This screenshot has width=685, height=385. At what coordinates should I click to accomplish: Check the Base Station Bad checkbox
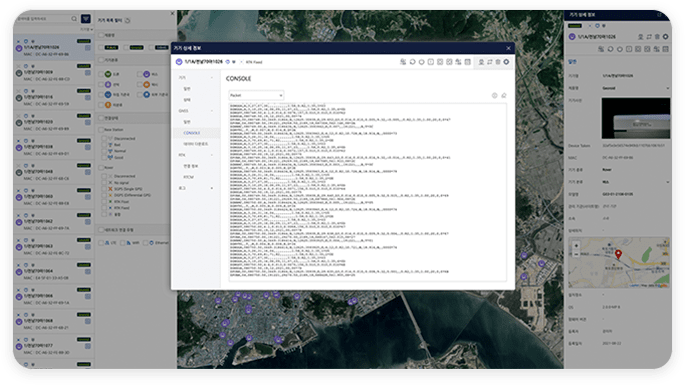pos(104,145)
